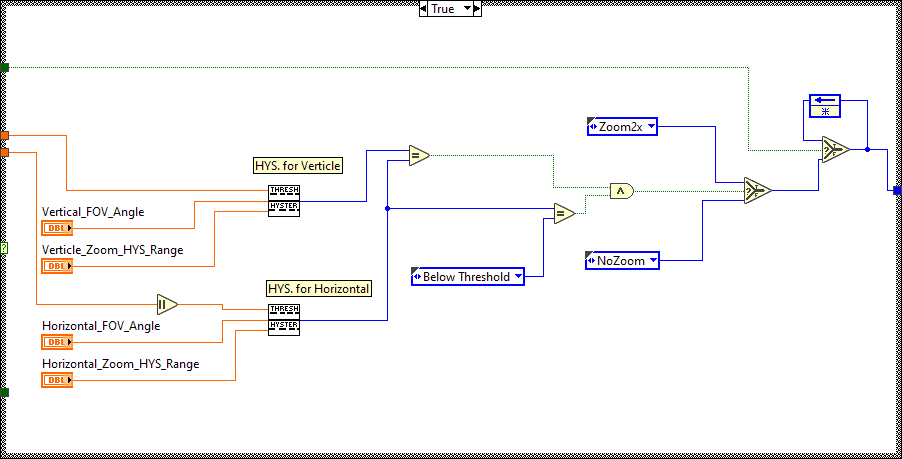The height and width of the screenshot is (459, 902).
Task: Click the Select node fed by Zoom2x
Action: click(x=756, y=190)
